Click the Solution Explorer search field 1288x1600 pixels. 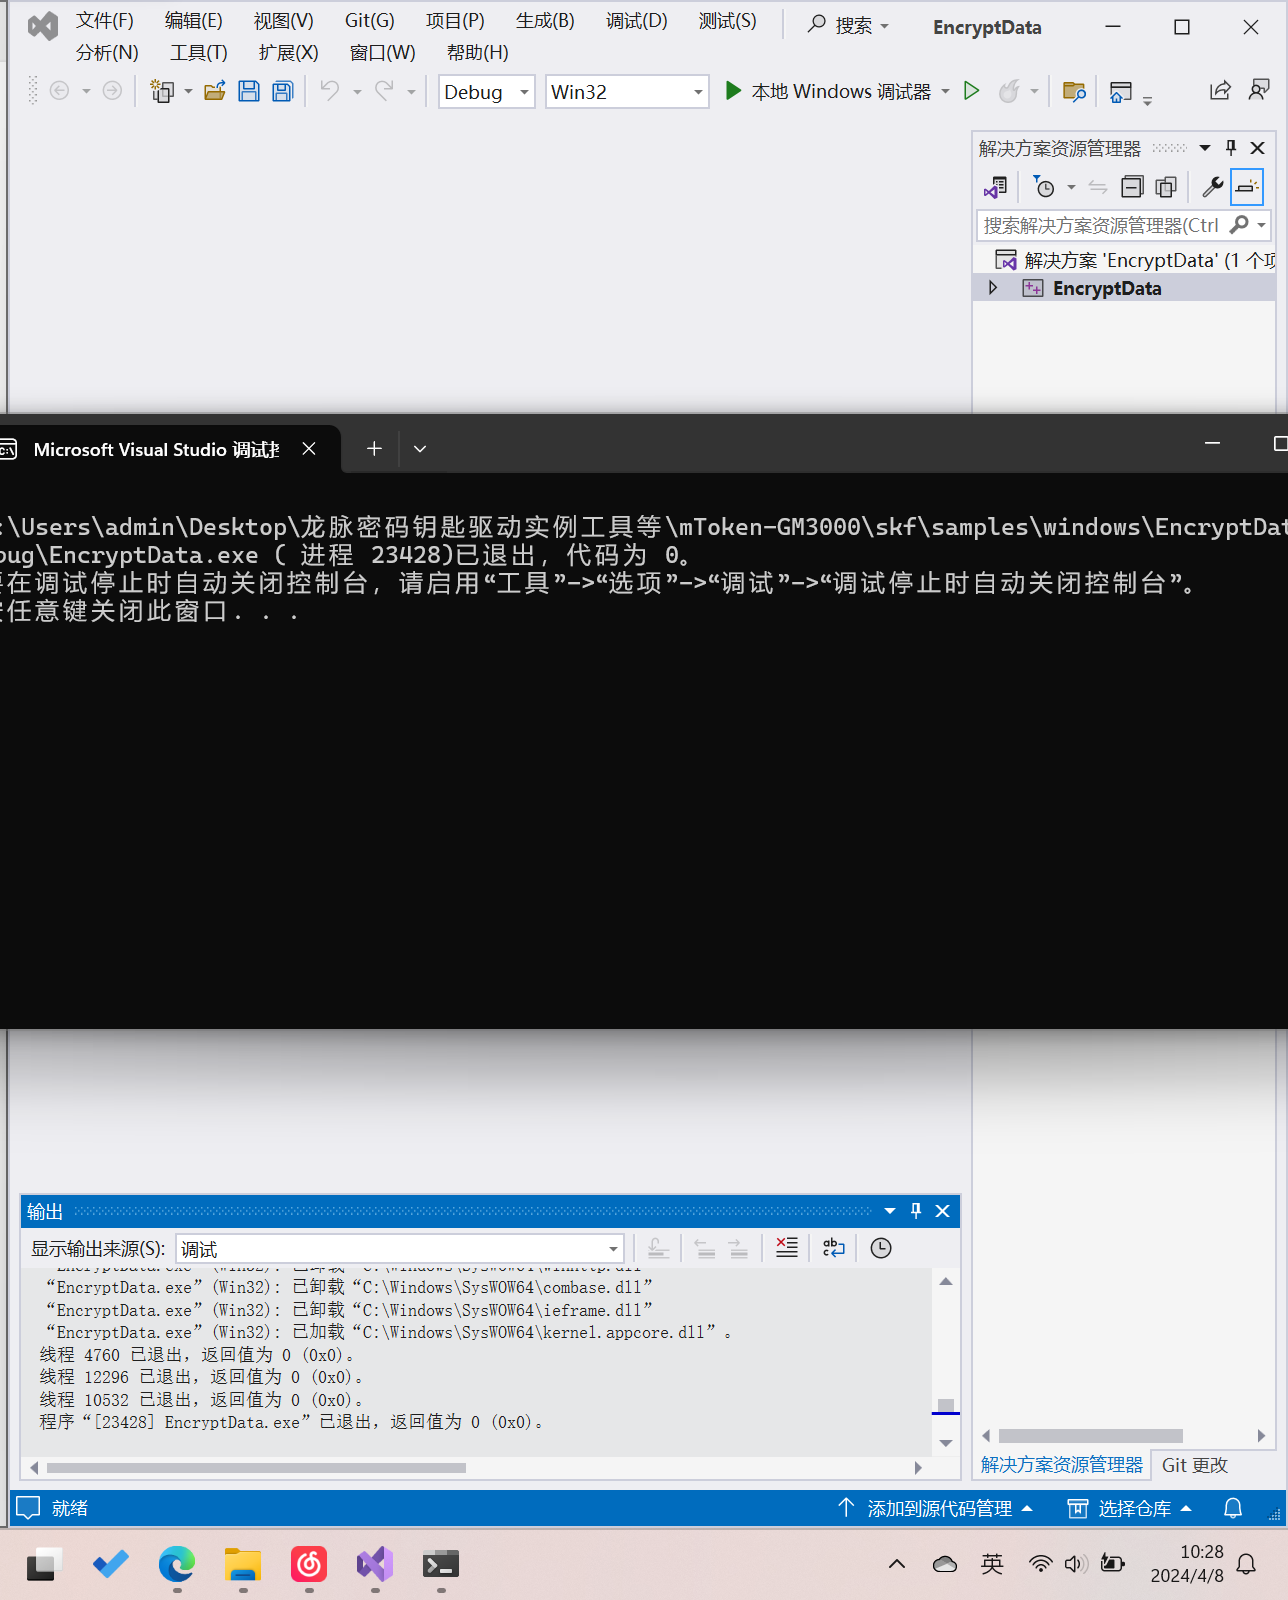click(1100, 225)
